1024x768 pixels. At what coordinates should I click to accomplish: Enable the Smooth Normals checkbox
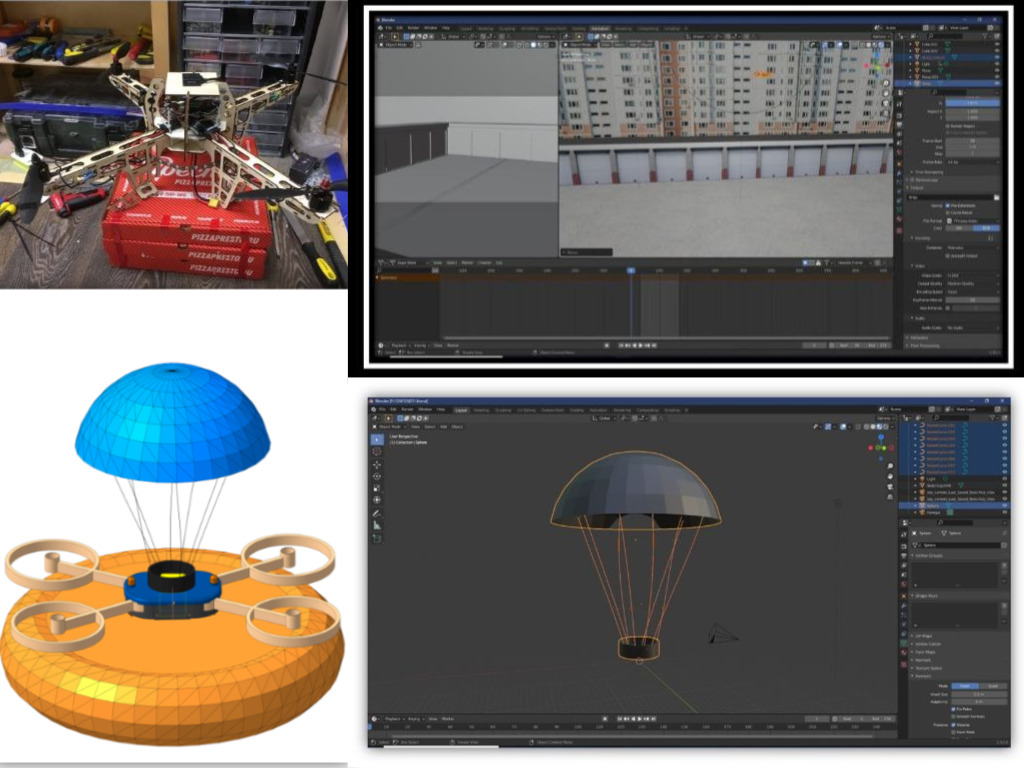coord(953,717)
